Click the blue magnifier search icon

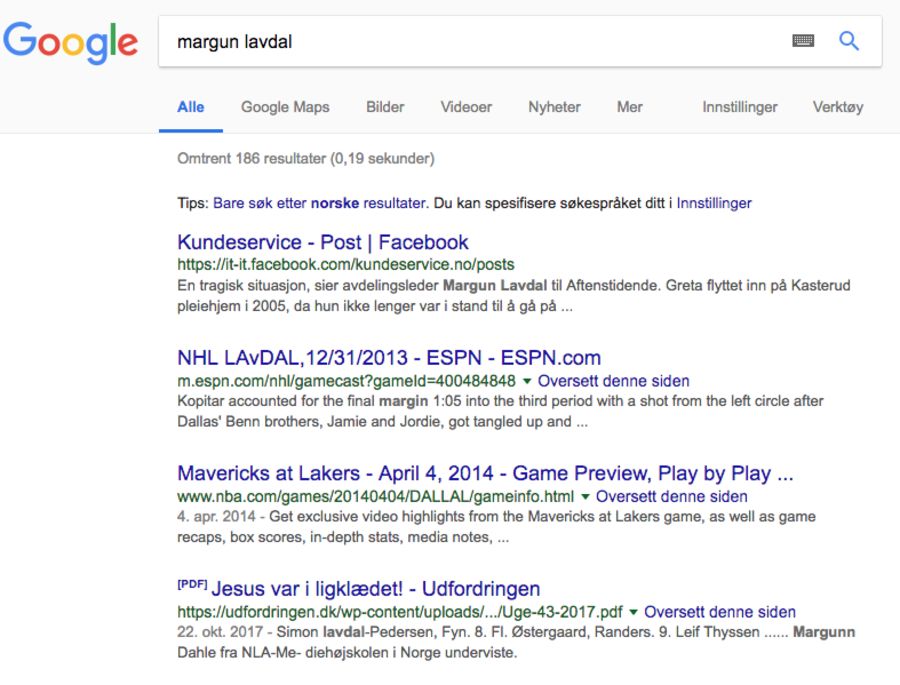point(849,41)
